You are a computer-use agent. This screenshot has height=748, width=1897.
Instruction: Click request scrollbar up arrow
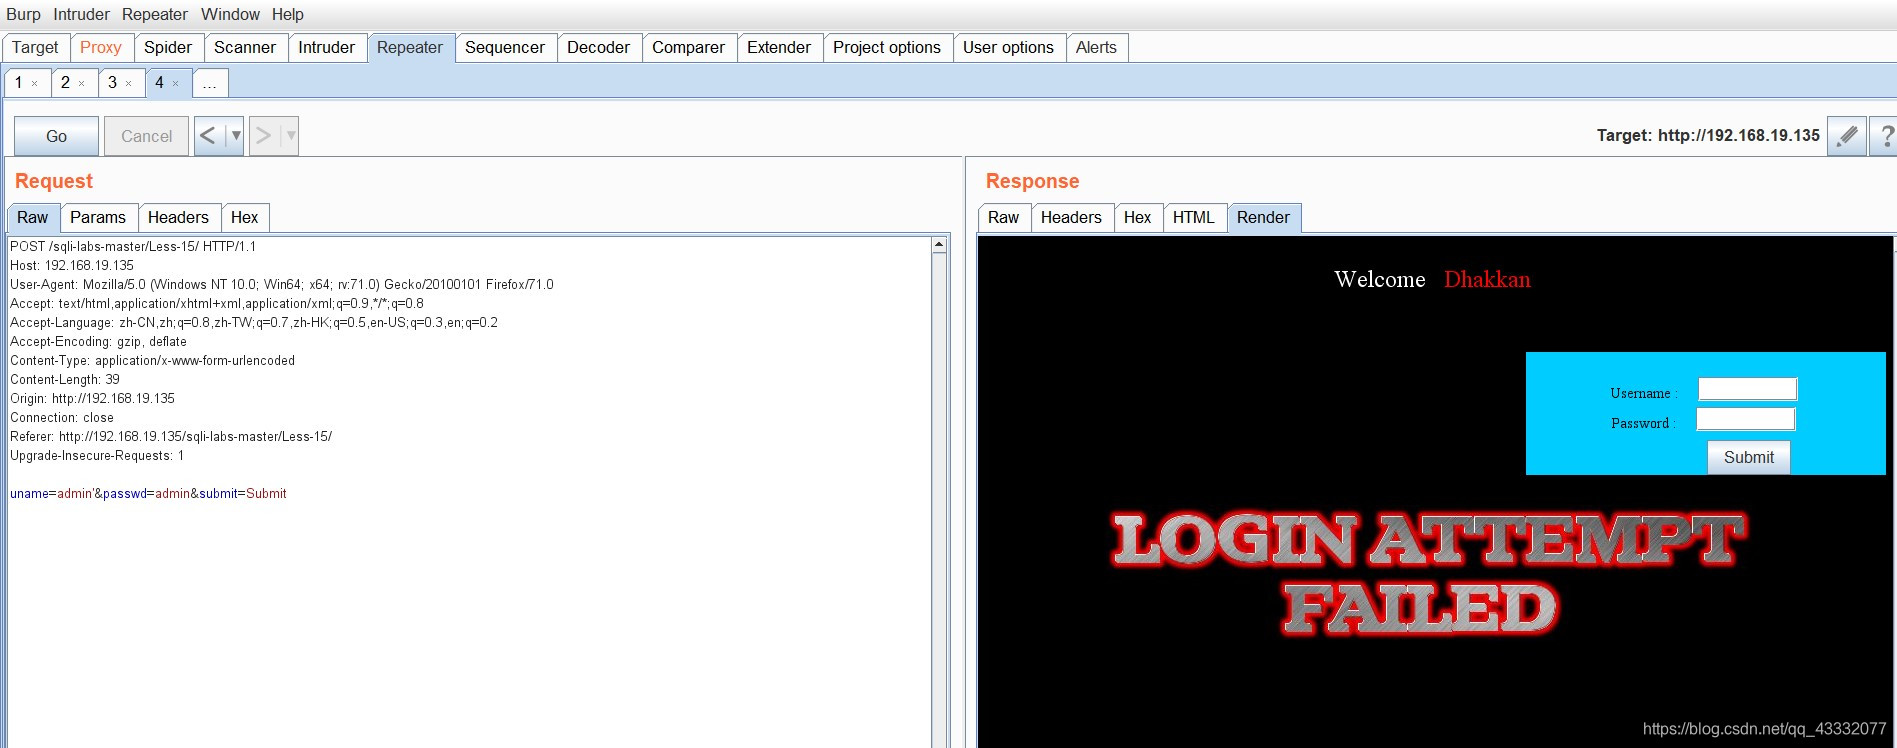pos(939,245)
